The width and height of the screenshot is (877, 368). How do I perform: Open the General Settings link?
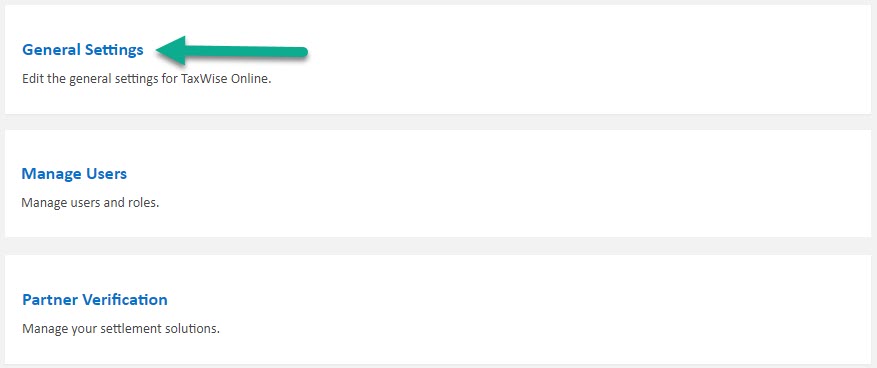click(83, 50)
